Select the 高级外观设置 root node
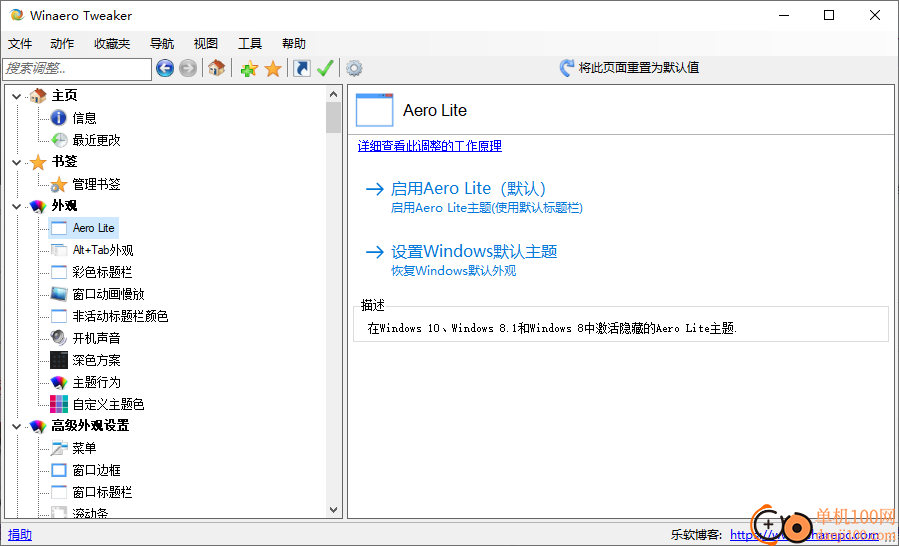Viewport: 899px width, 546px height. 90,426
